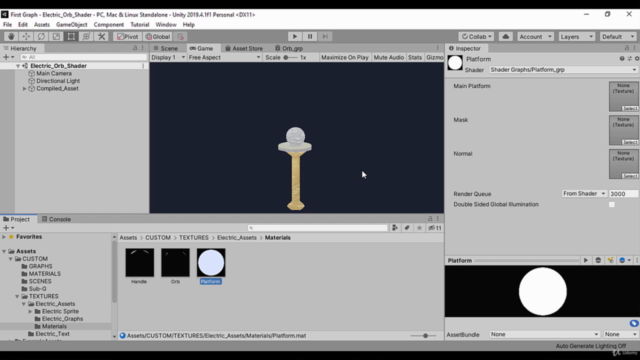Toggle Gizmos in Game view
This screenshot has width=640, height=360.
(x=434, y=58)
